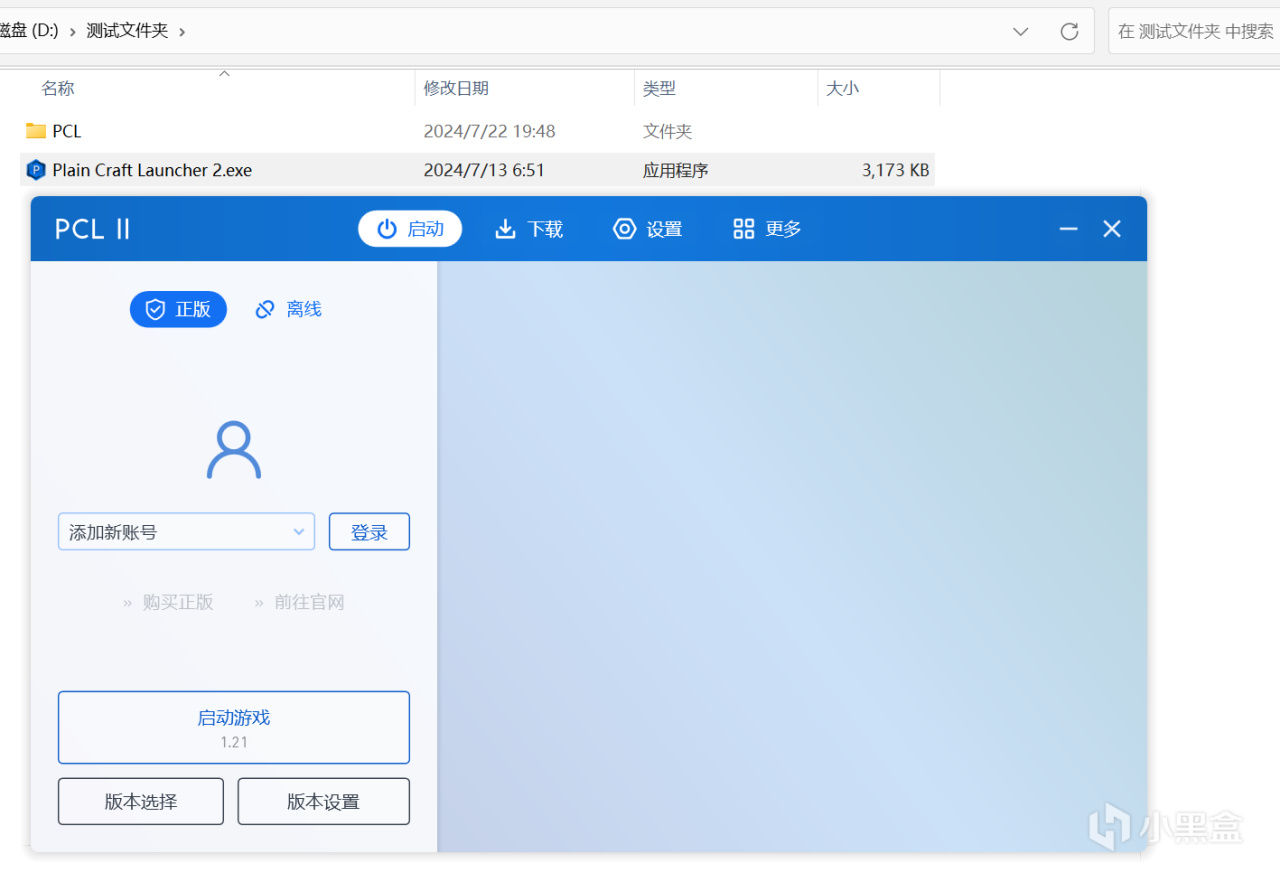The width and height of the screenshot is (1280, 873).
Task: Open the 启动 tab in PCL II
Action: [x=410, y=229]
